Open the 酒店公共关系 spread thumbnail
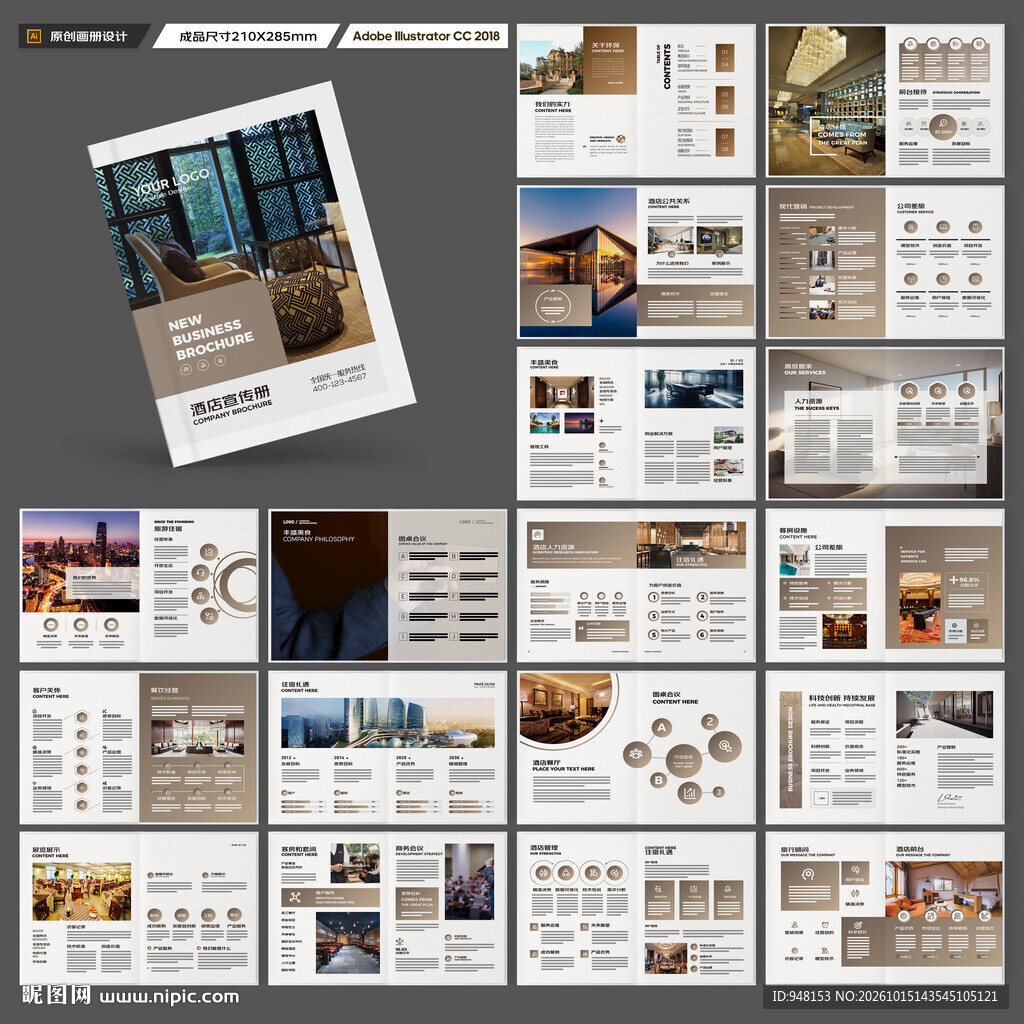 click(x=636, y=262)
